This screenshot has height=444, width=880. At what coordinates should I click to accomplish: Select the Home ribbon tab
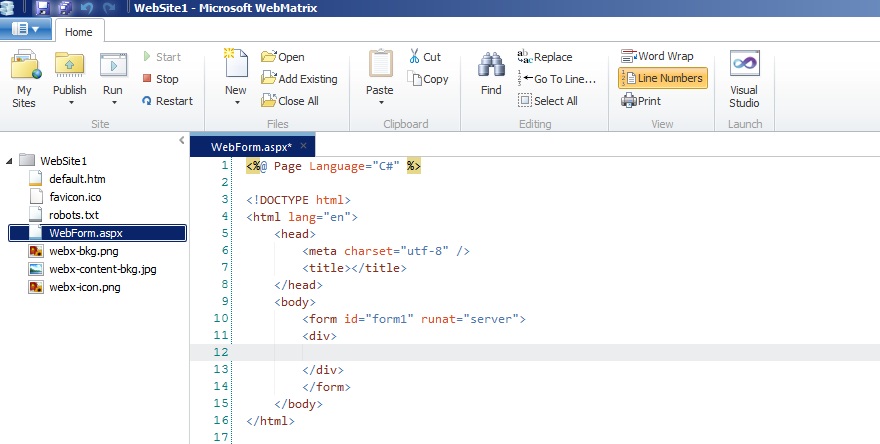[79, 32]
